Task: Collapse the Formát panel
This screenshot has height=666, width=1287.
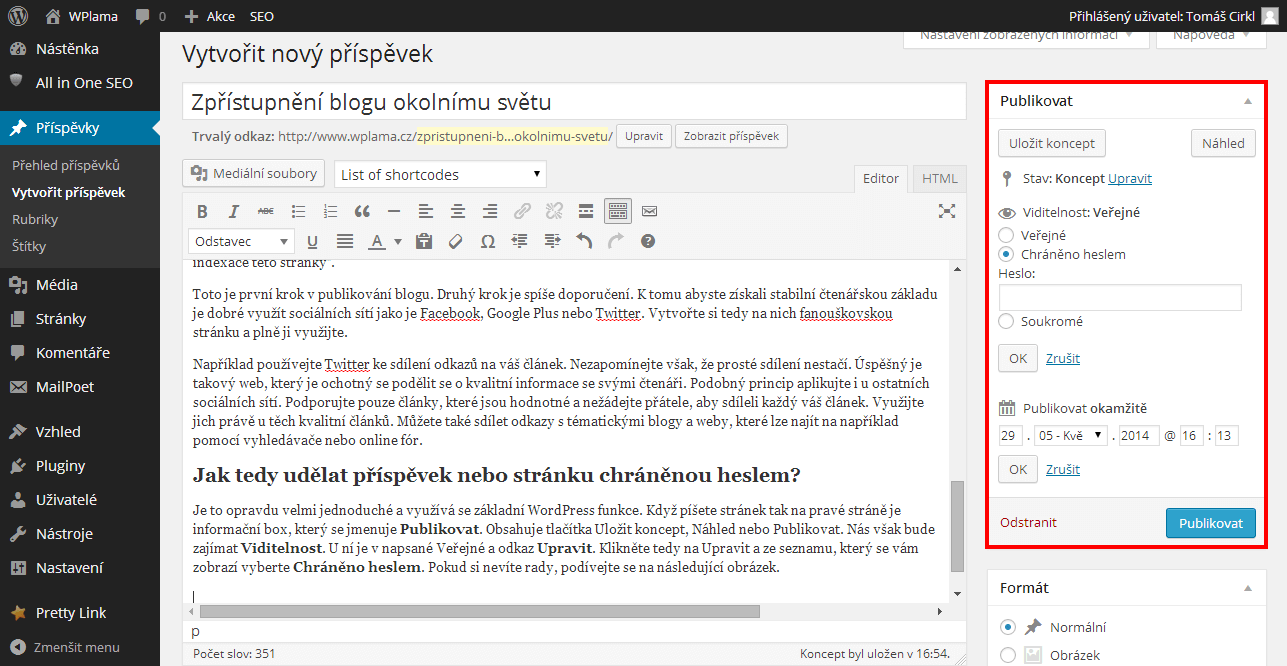Action: tap(1247, 588)
